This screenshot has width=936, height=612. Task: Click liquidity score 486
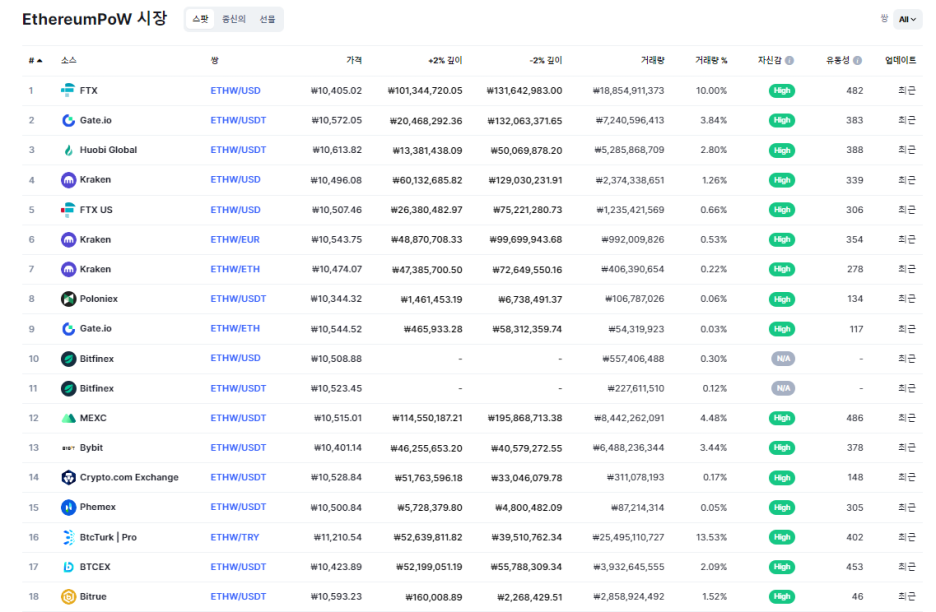click(855, 418)
